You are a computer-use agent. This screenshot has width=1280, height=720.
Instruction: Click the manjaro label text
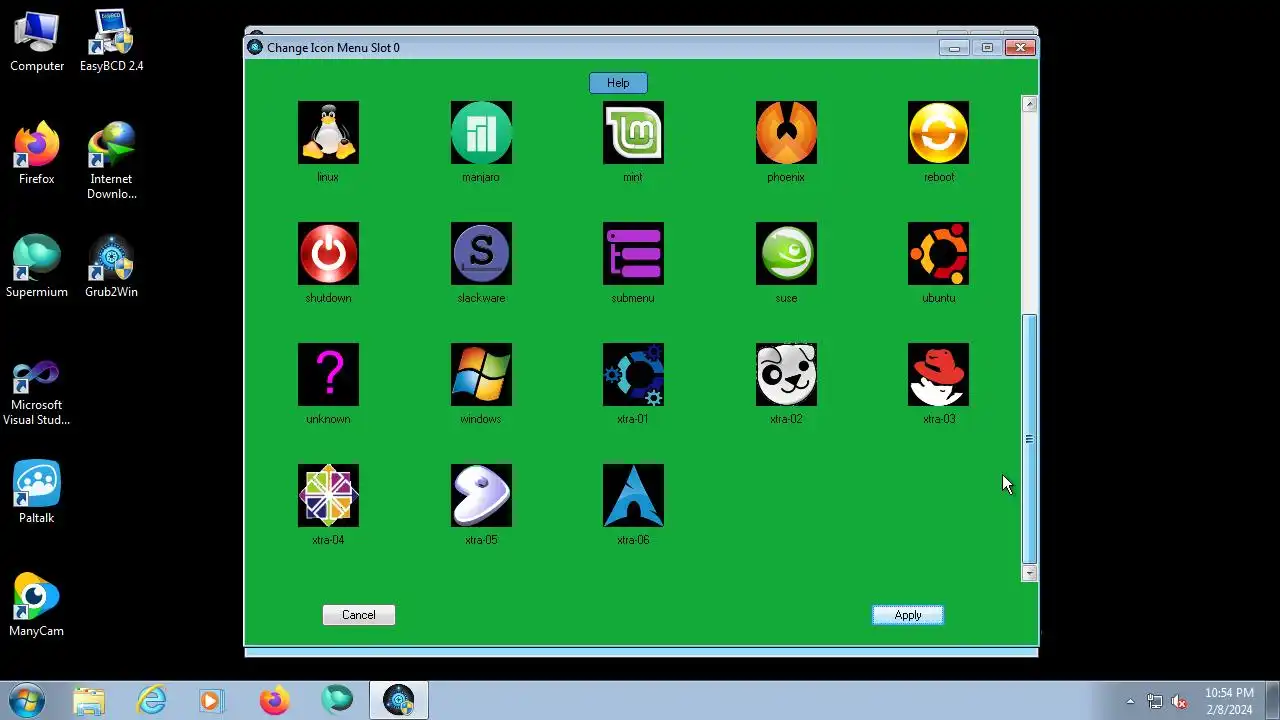481,177
